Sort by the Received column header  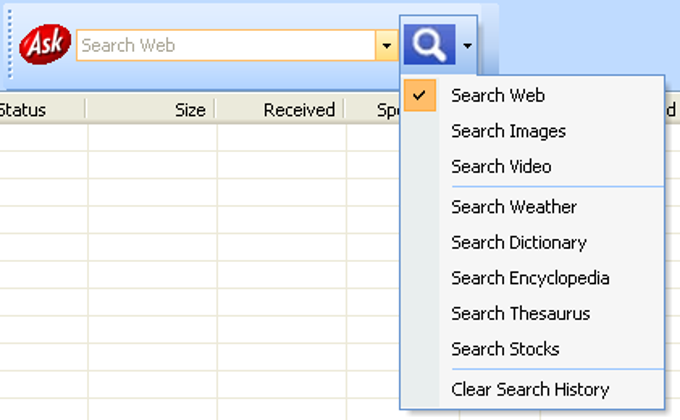[x=280, y=109]
